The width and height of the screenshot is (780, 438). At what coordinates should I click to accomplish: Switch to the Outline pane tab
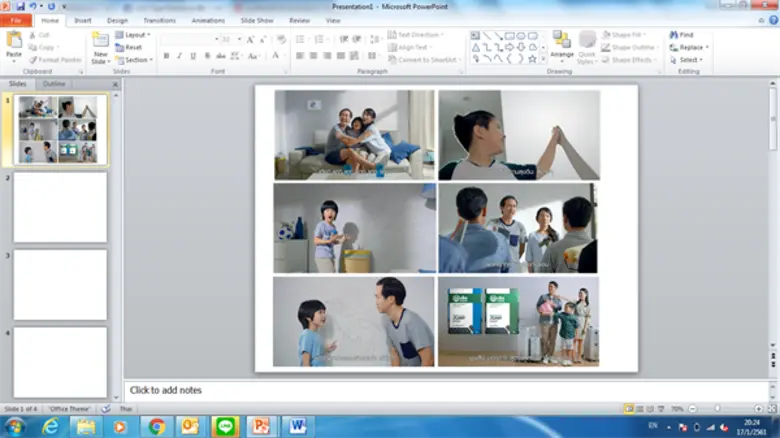(53, 84)
